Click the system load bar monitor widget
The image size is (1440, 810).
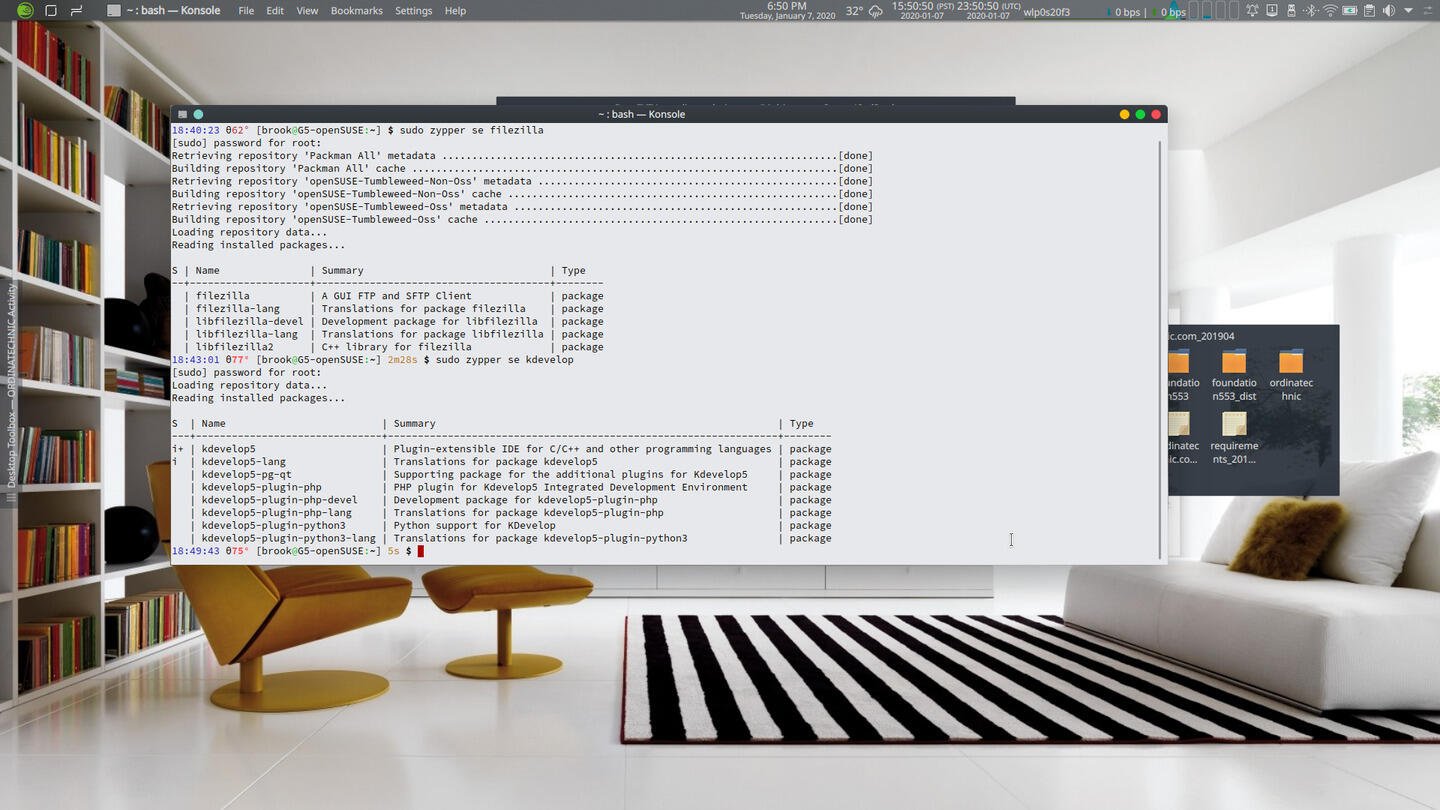click(1213, 11)
